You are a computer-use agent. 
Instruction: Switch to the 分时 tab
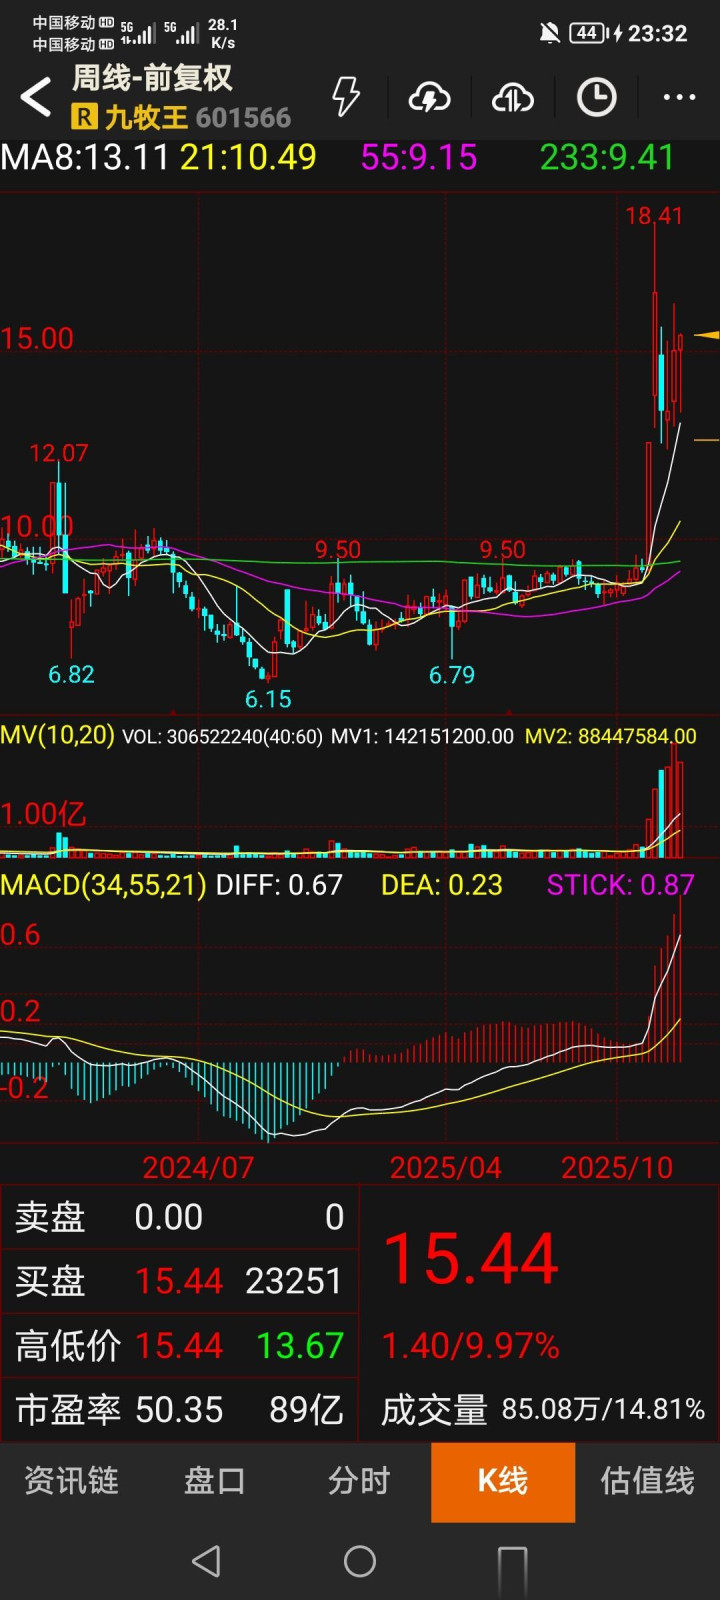pyautogui.click(x=359, y=1481)
